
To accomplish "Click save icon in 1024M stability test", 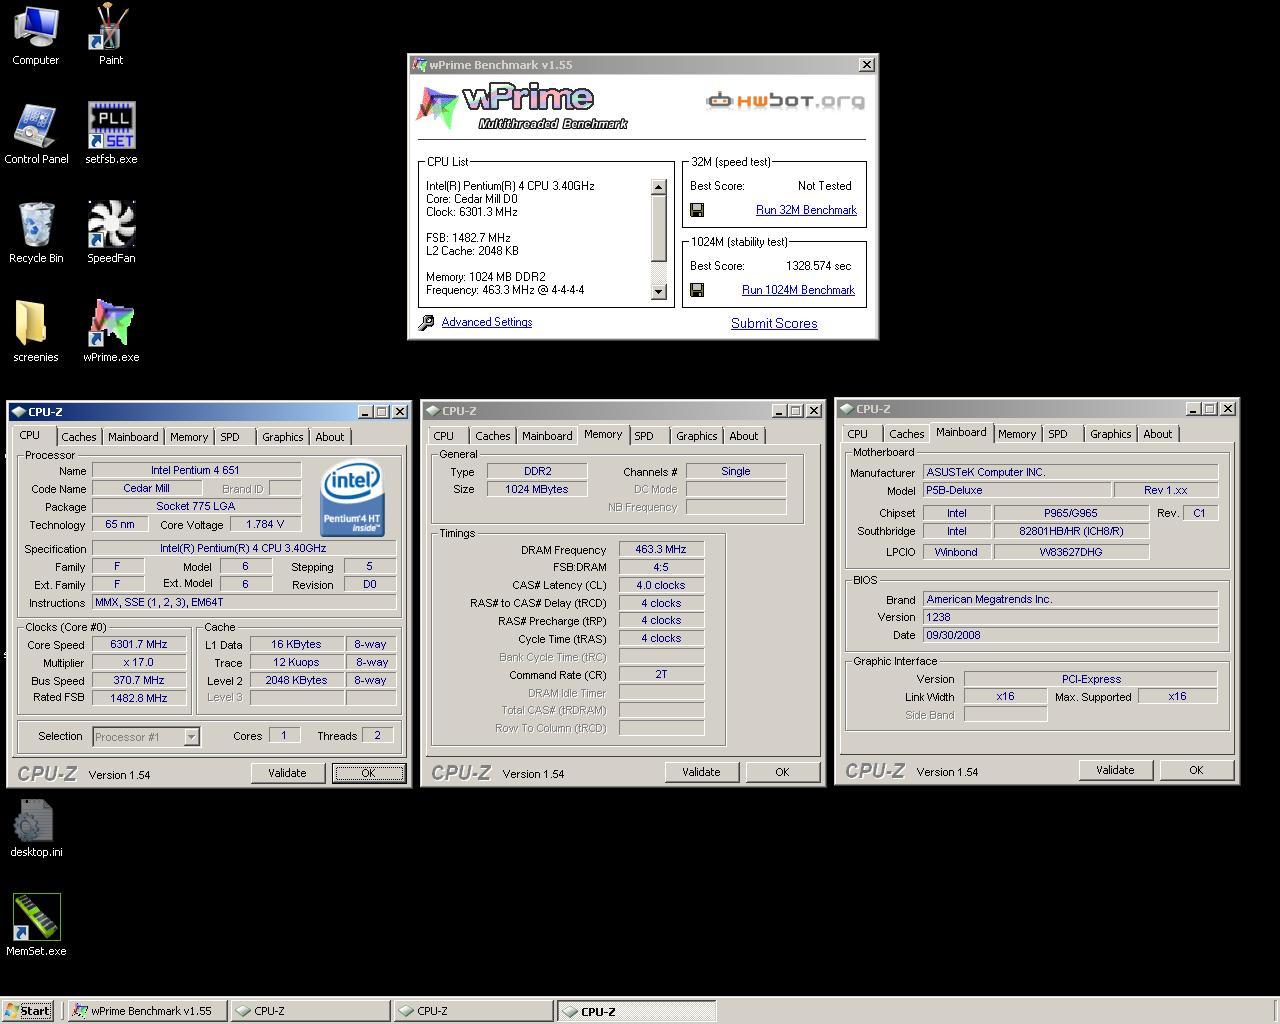I will 697,290.
